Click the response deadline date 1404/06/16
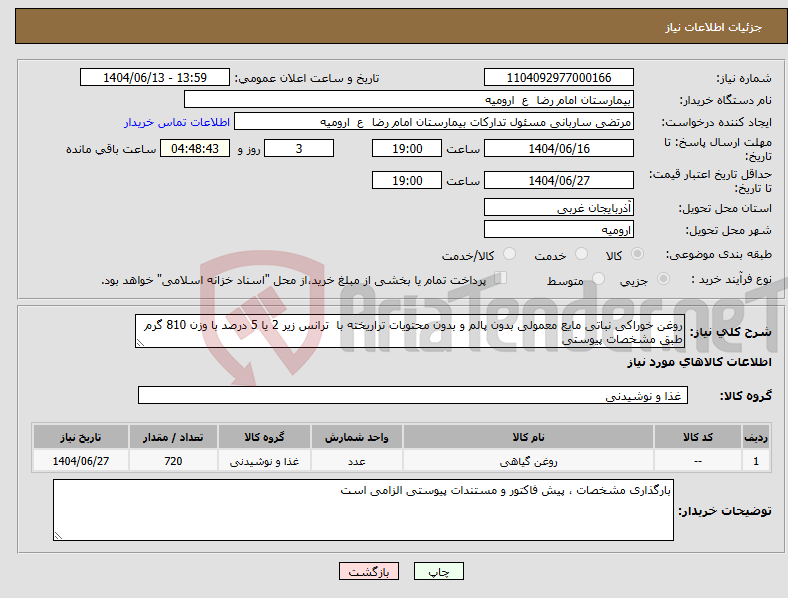Screen dimensions: 788x598 coord(558,148)
